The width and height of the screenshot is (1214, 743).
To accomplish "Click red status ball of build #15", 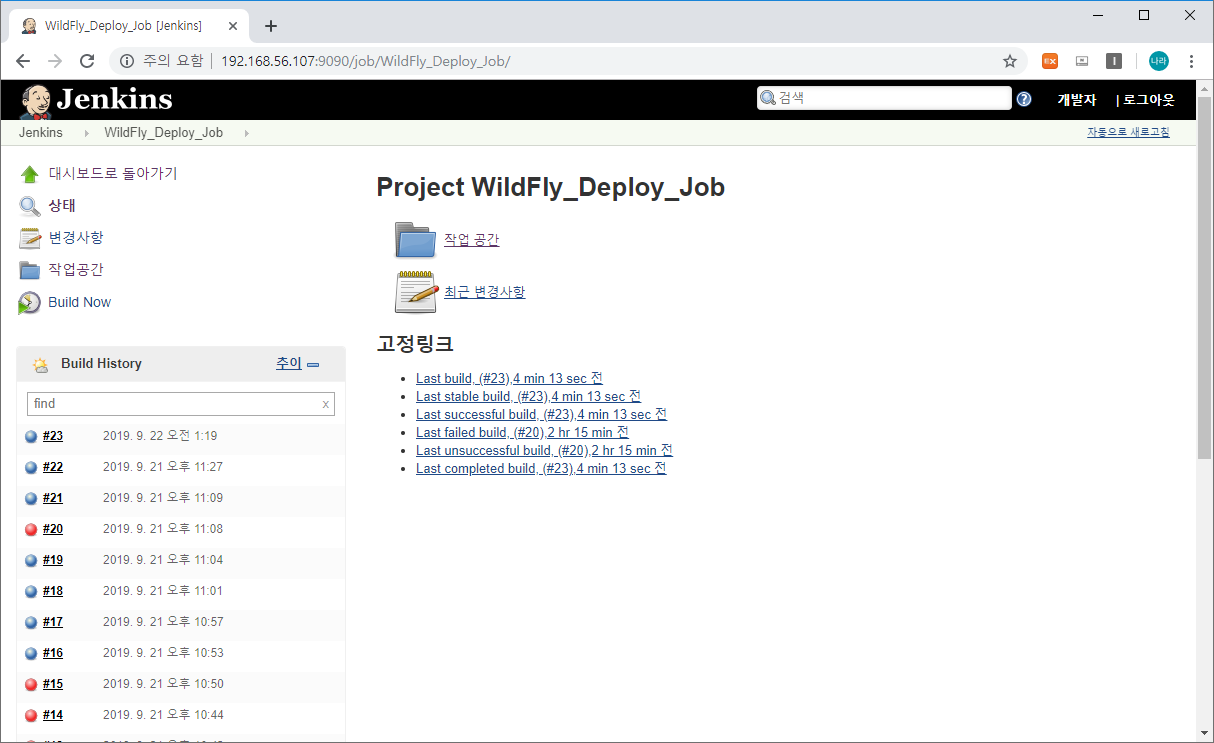I will (x=31, y=684).
